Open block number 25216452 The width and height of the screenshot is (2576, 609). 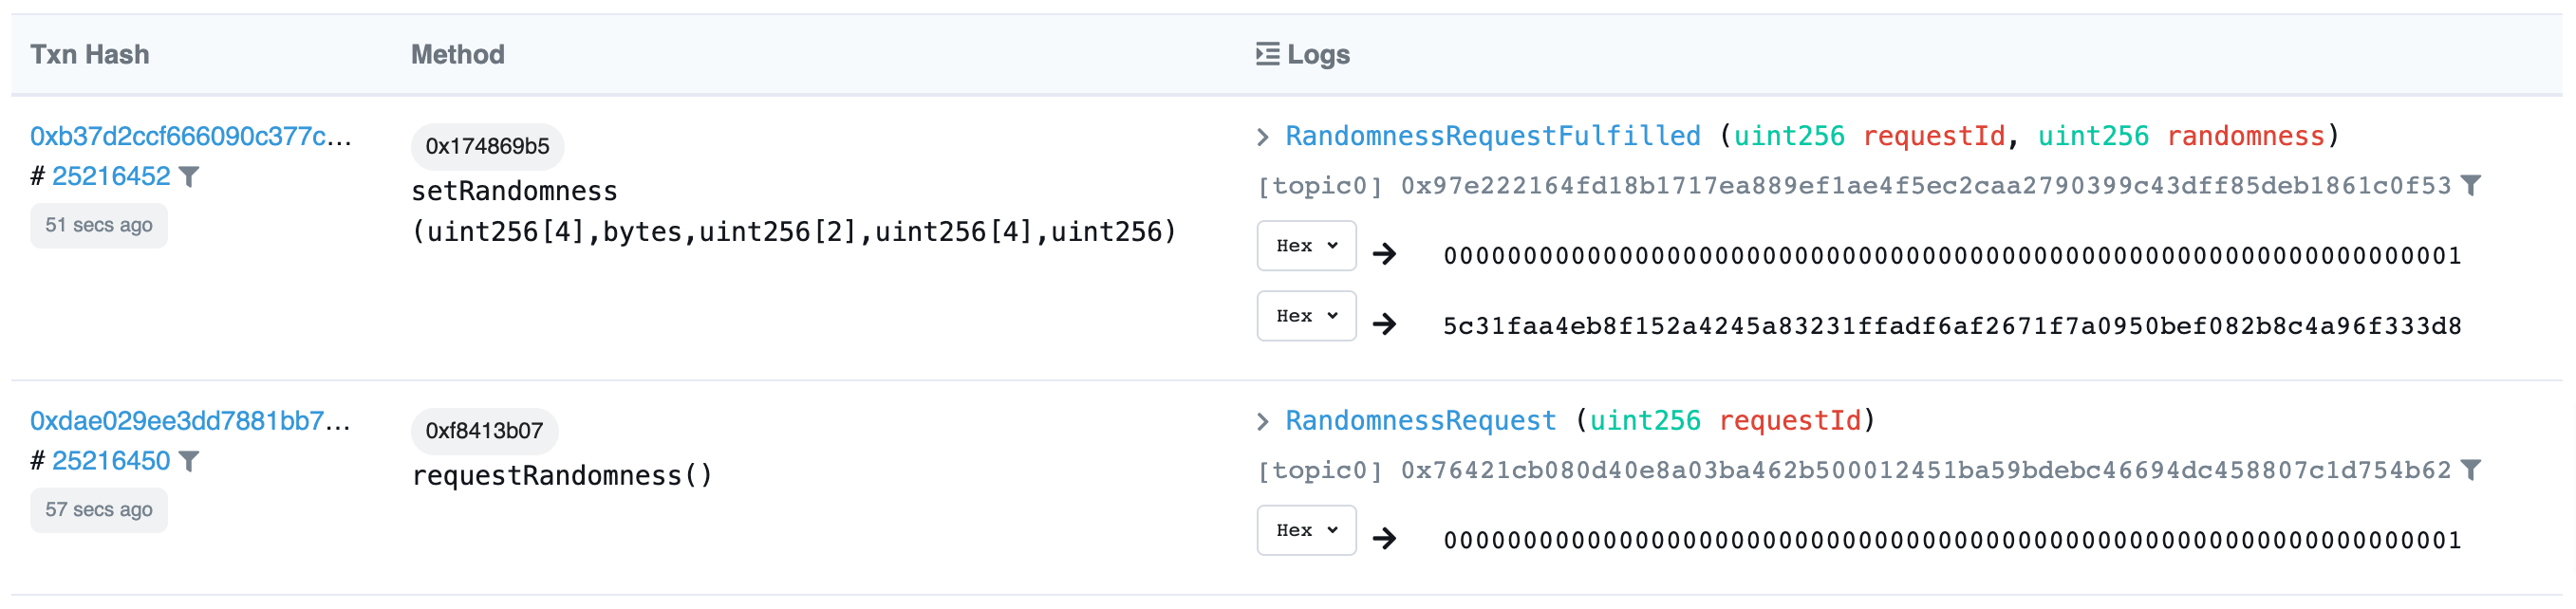pos(111,177)
